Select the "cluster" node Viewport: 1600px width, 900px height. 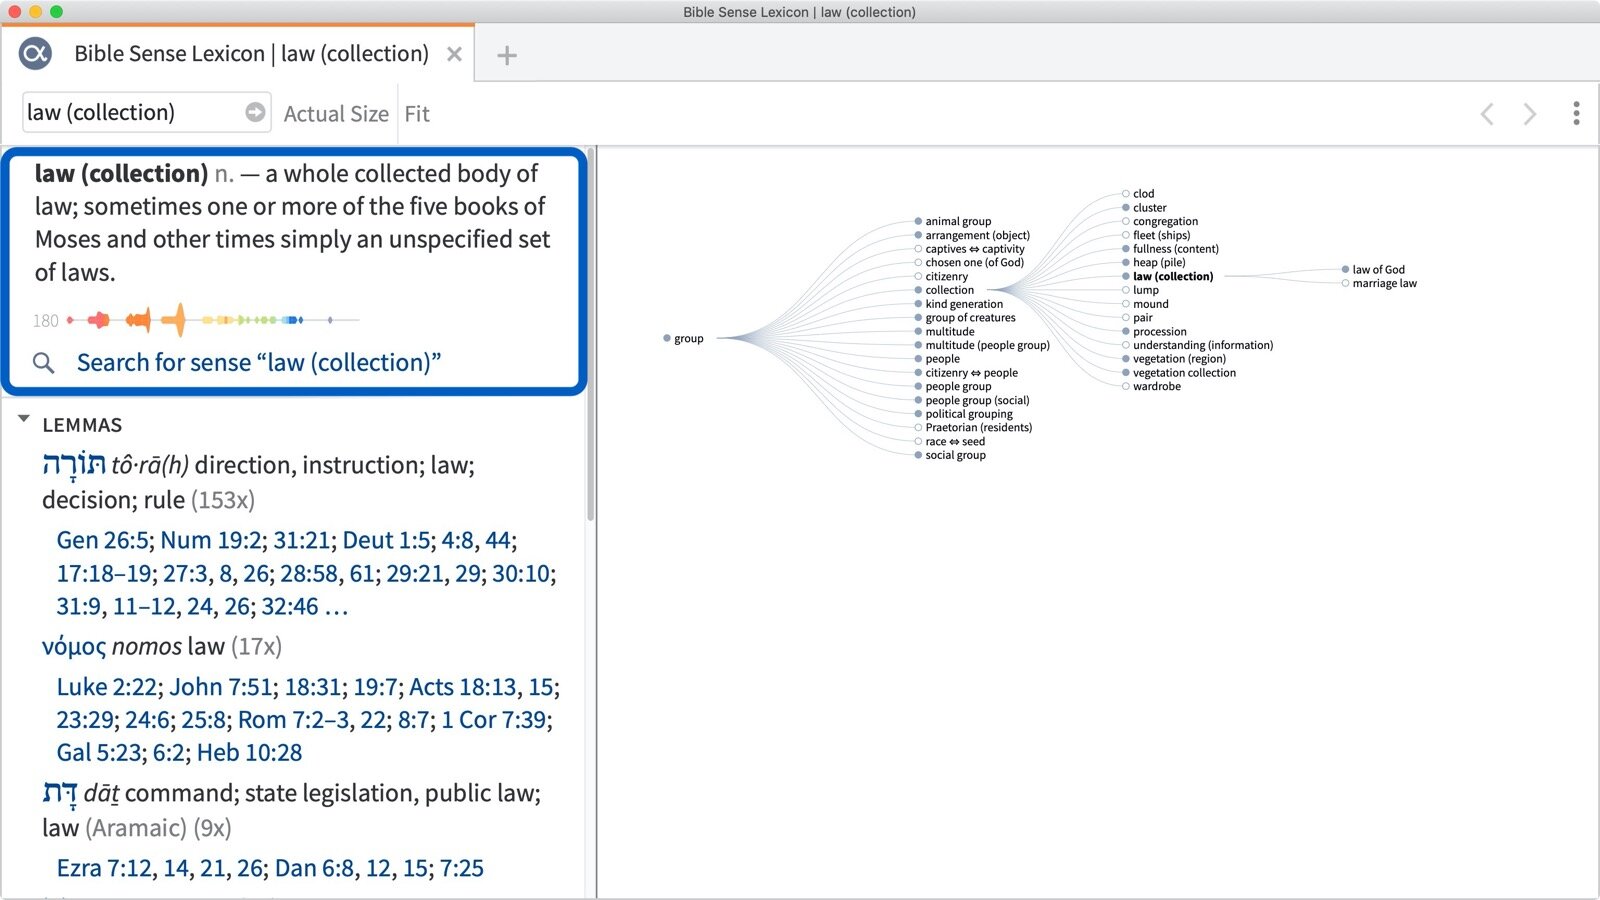click(x=1144, y=208)
